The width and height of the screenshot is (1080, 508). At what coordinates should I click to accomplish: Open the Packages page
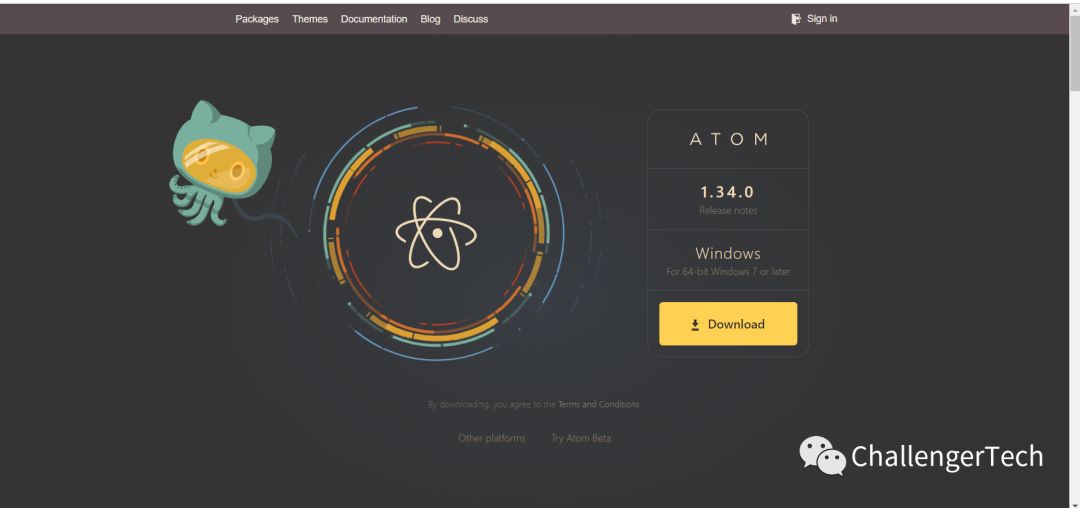click(x=257, y=19)
